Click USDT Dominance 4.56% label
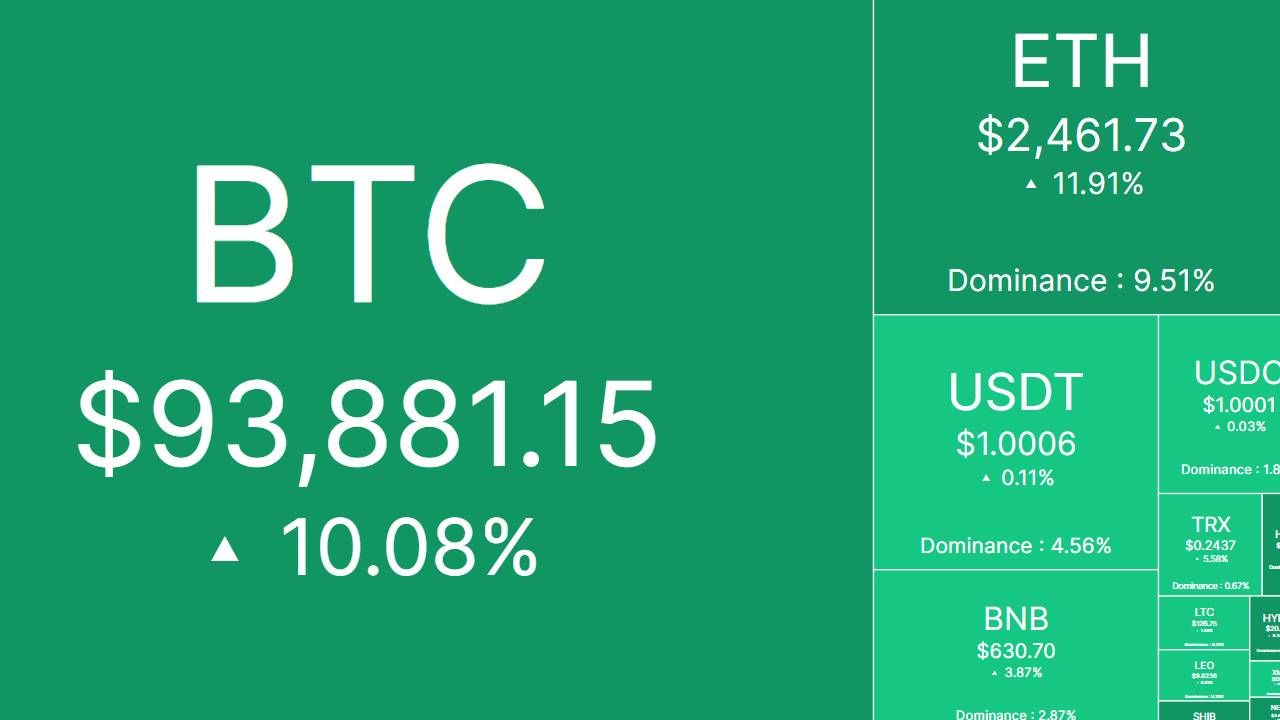This screenshot has width=1280, height=720. click(1016, 546)
